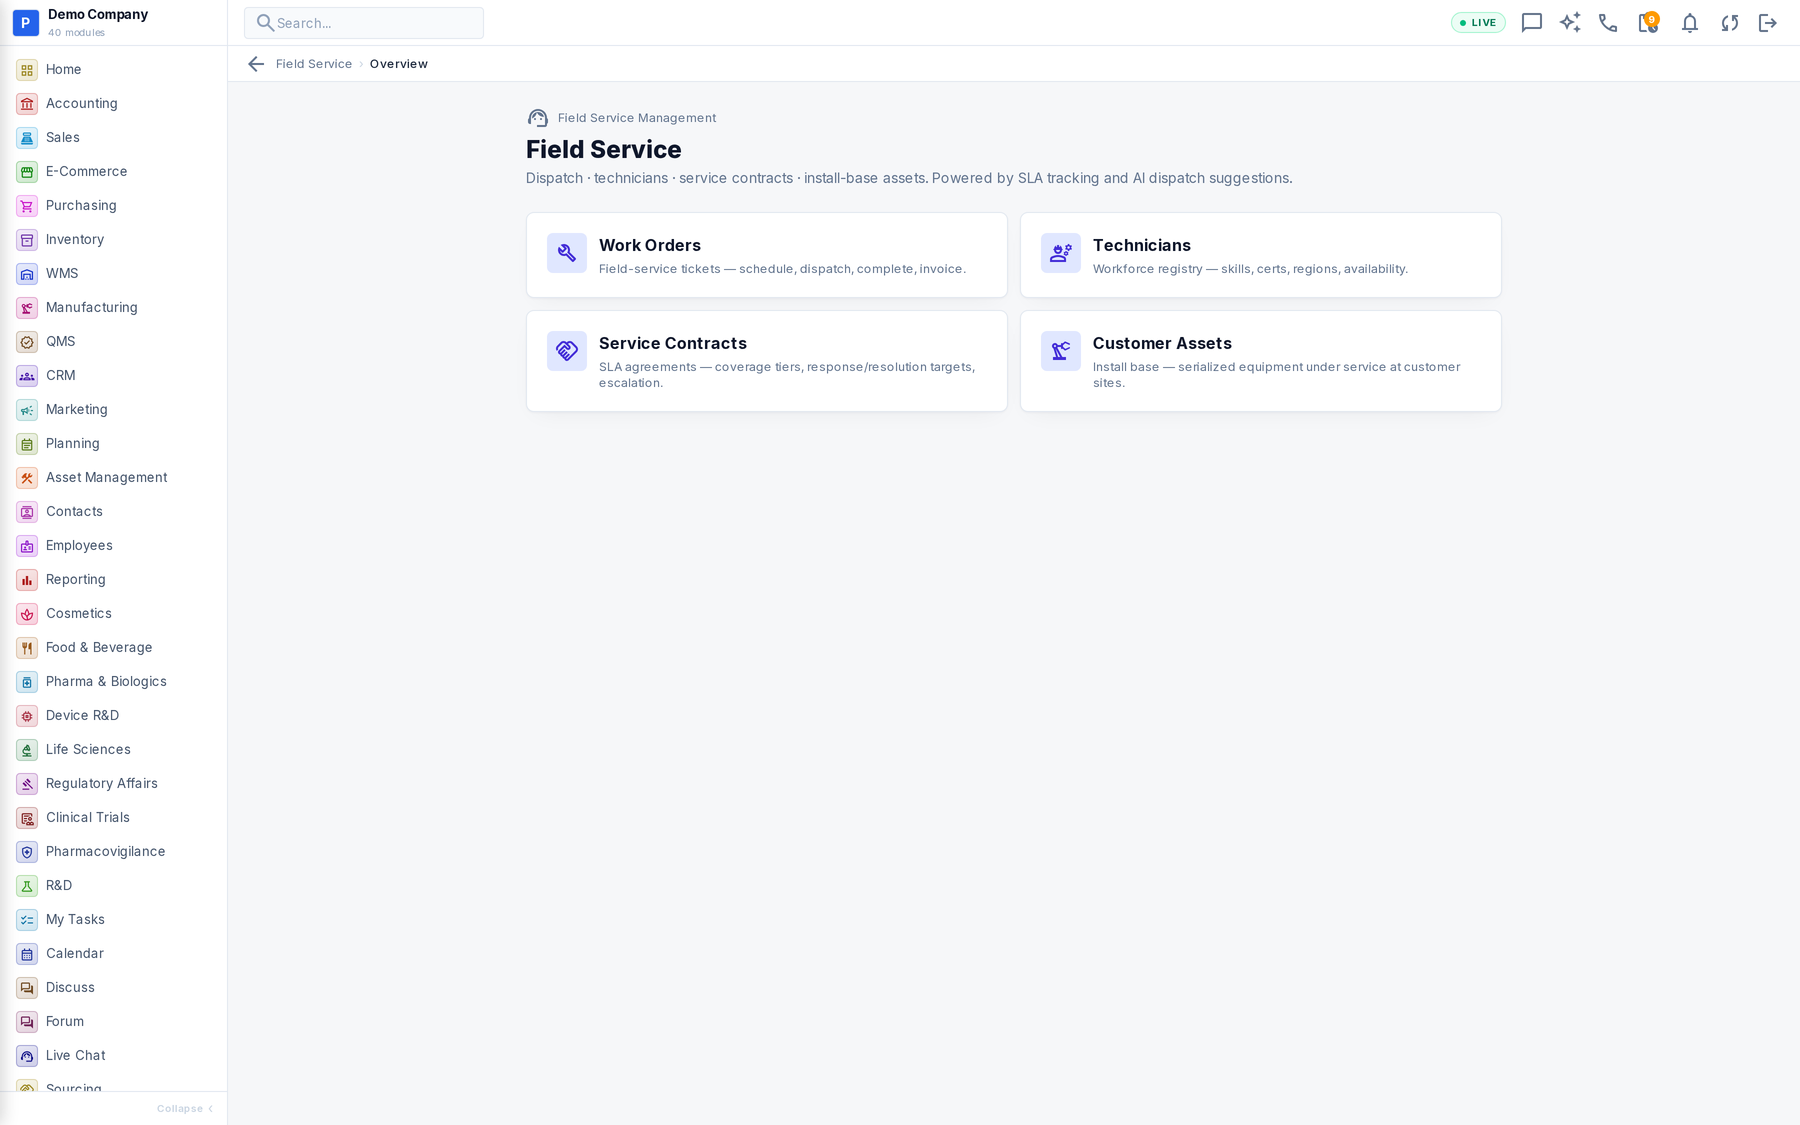1800x1125 pixels.
Task: Click the LIVE status badge
Action: point(1478,23)
